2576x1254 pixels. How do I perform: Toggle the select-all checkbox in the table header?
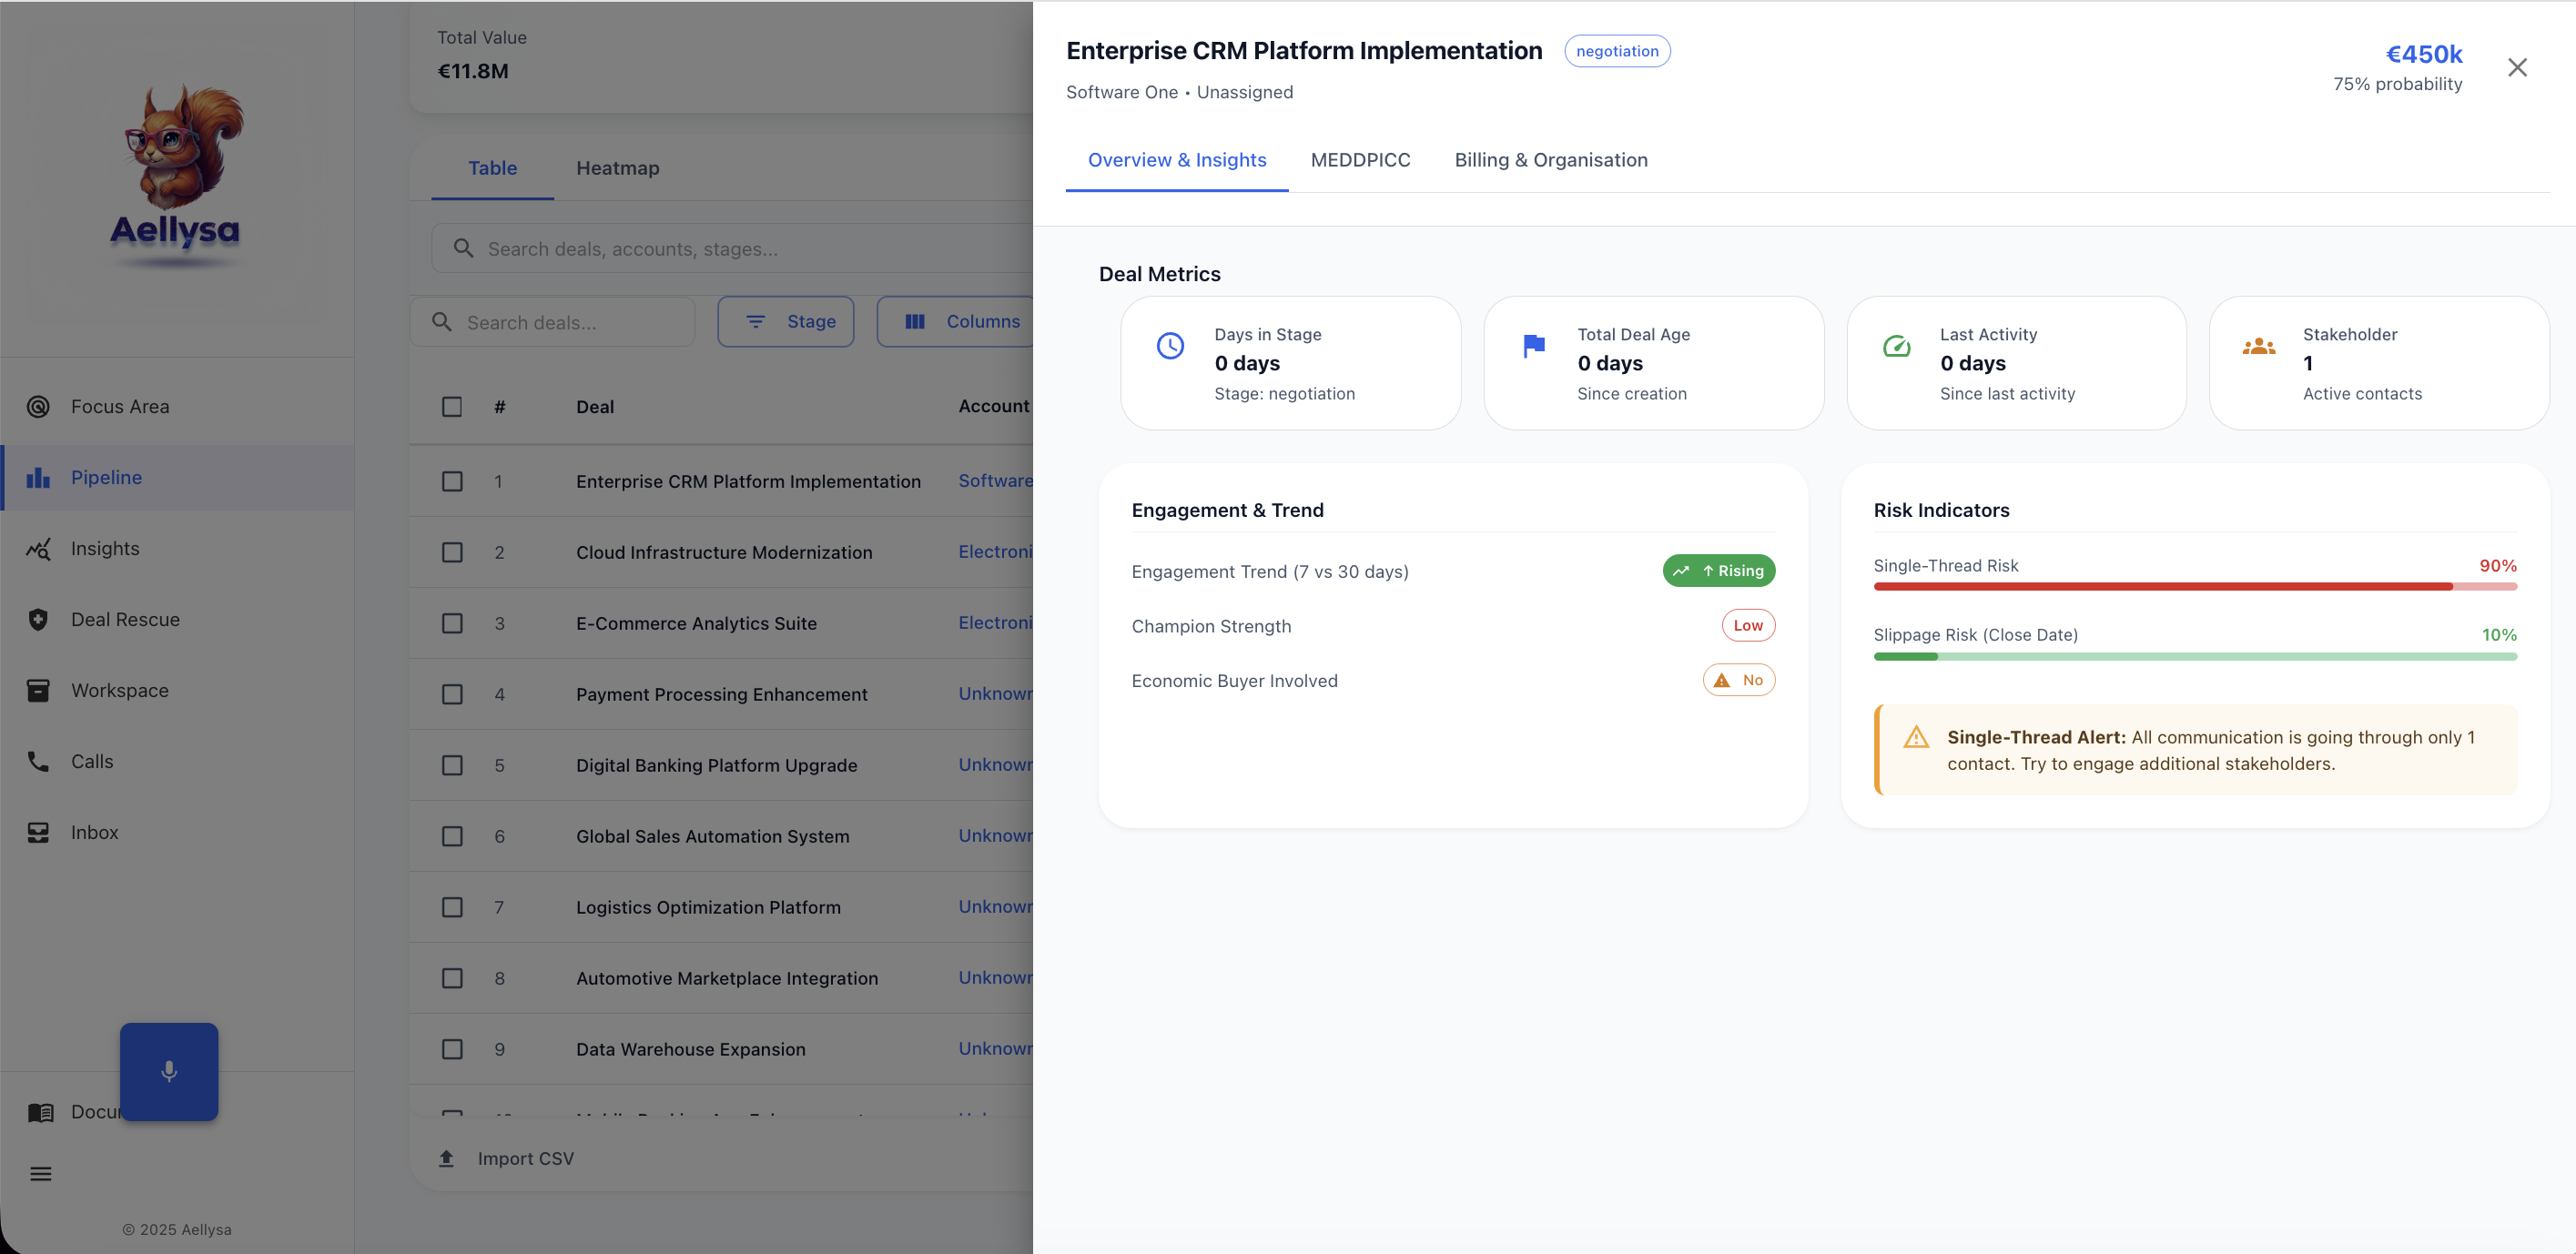point(452,406)
